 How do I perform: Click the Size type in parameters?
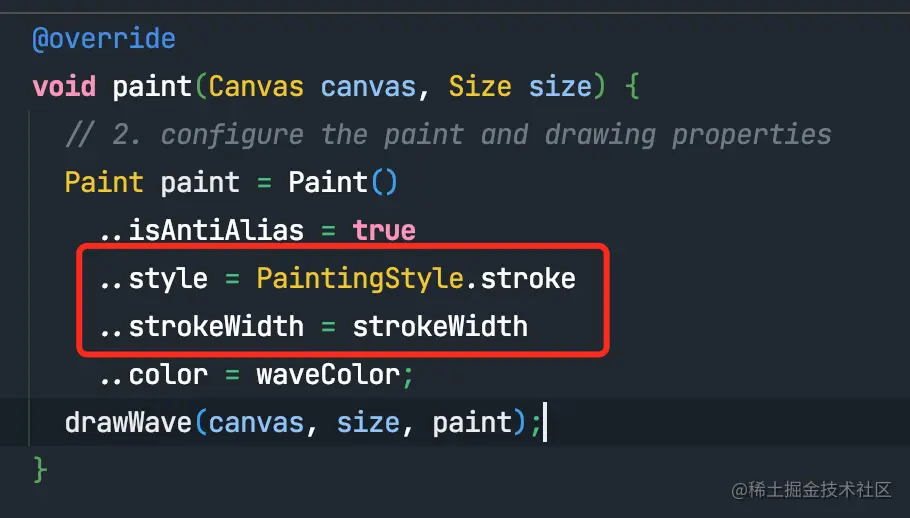[480, 86]
